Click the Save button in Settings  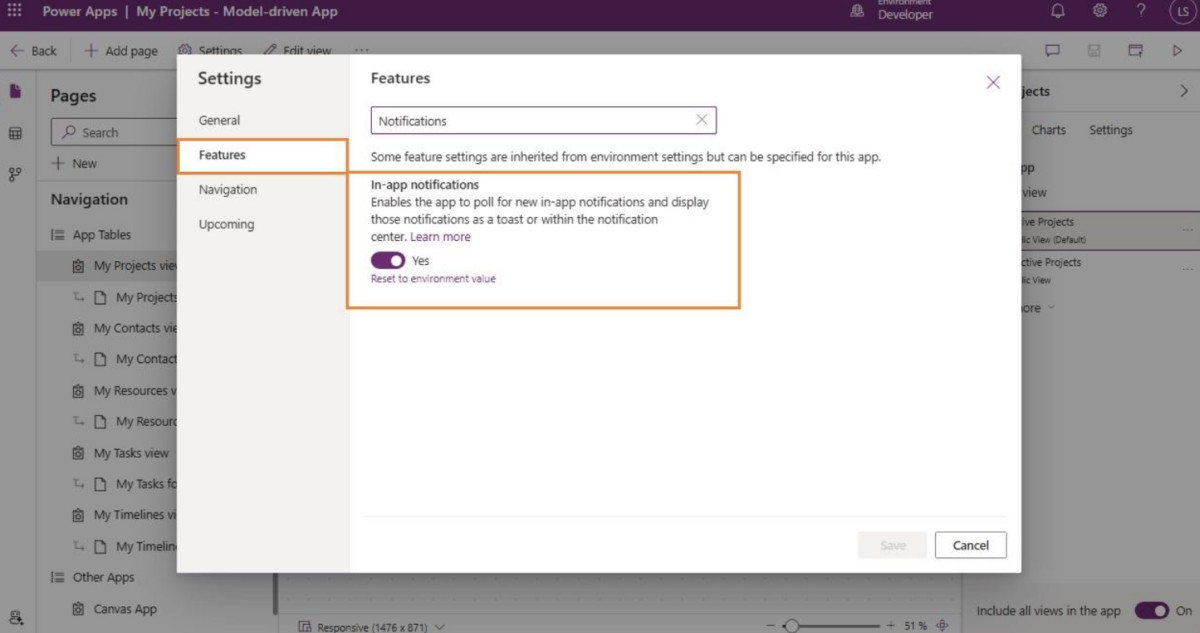point(893,545)
